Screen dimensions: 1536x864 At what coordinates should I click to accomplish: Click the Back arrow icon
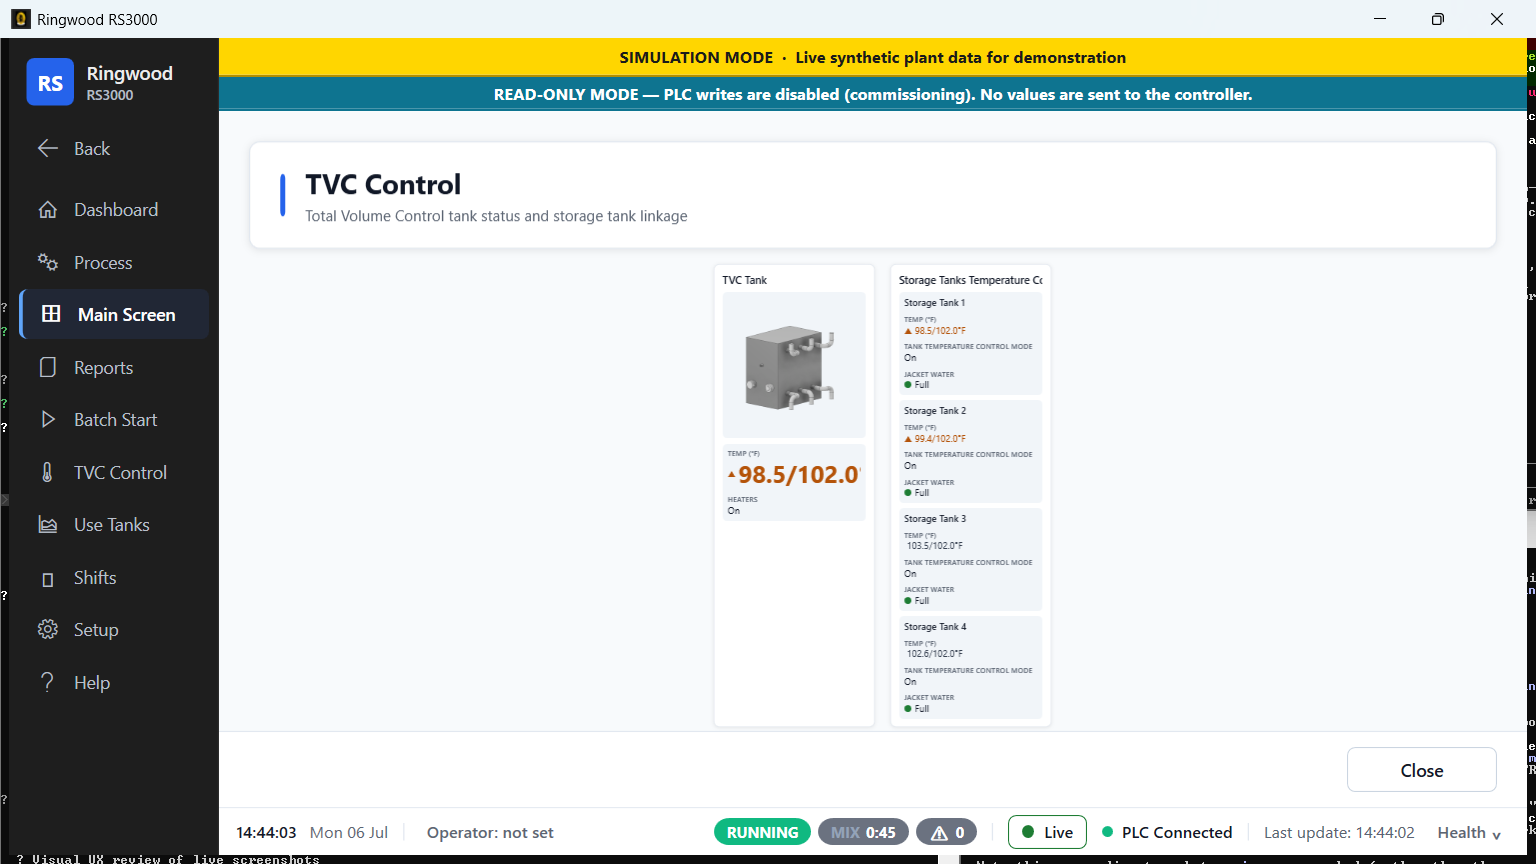coord(48,148)
